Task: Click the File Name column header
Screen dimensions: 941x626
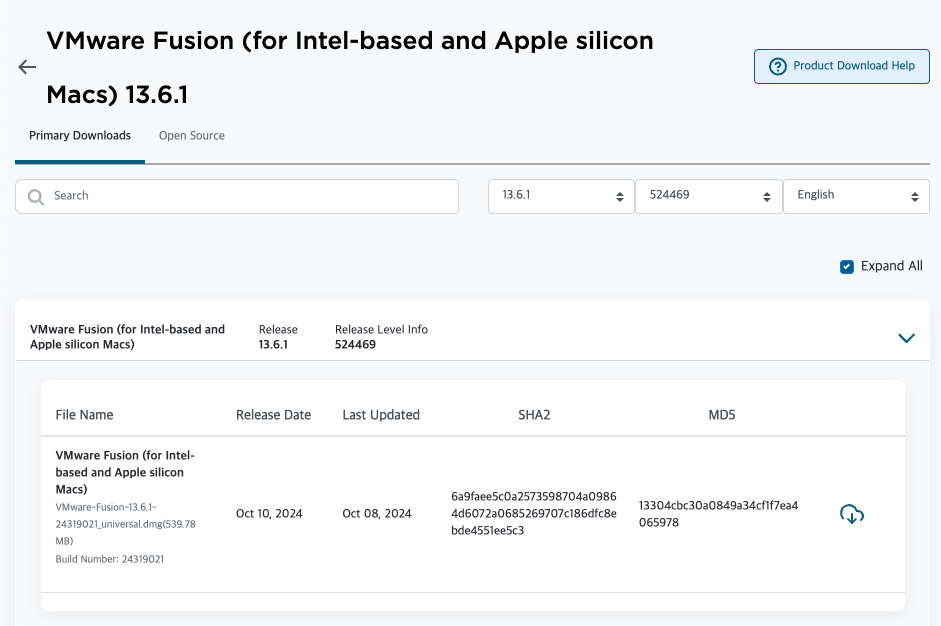Action: tap(85, 415)
